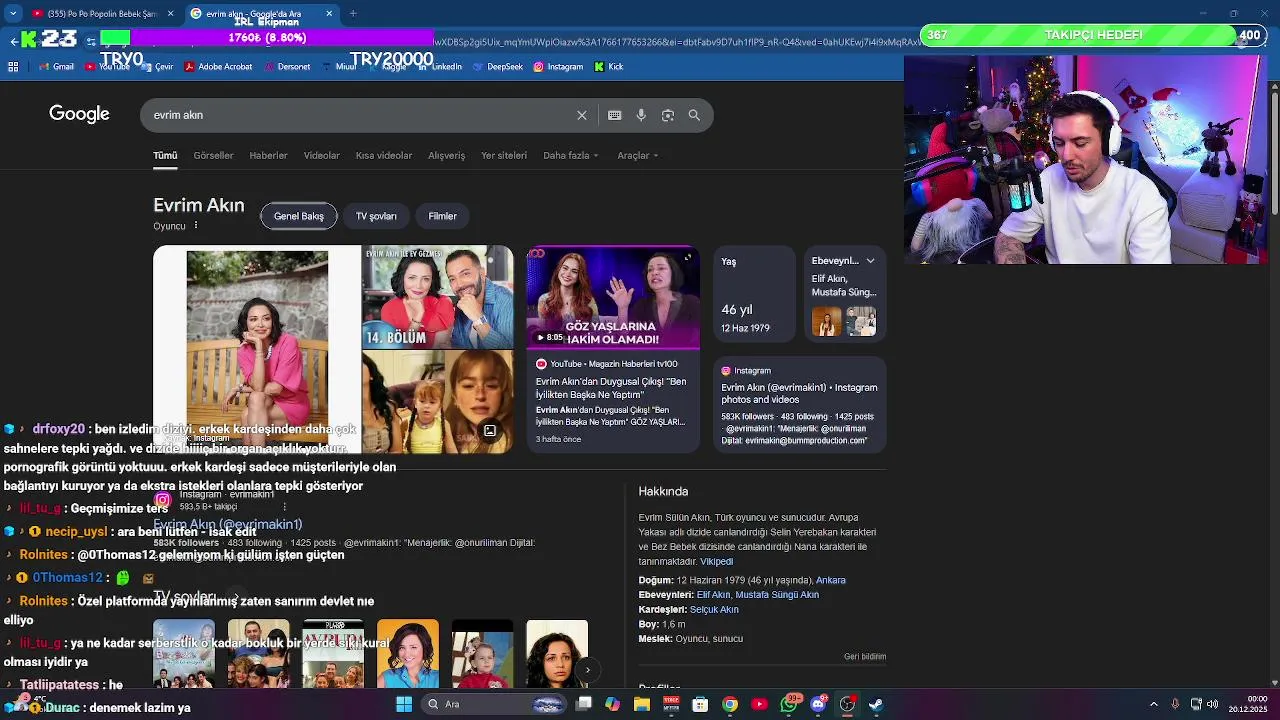Screen dimensions: 1280x720
Task: Open the Instagram bookmark
Action: pyautogui.click(x=558, y=67)
